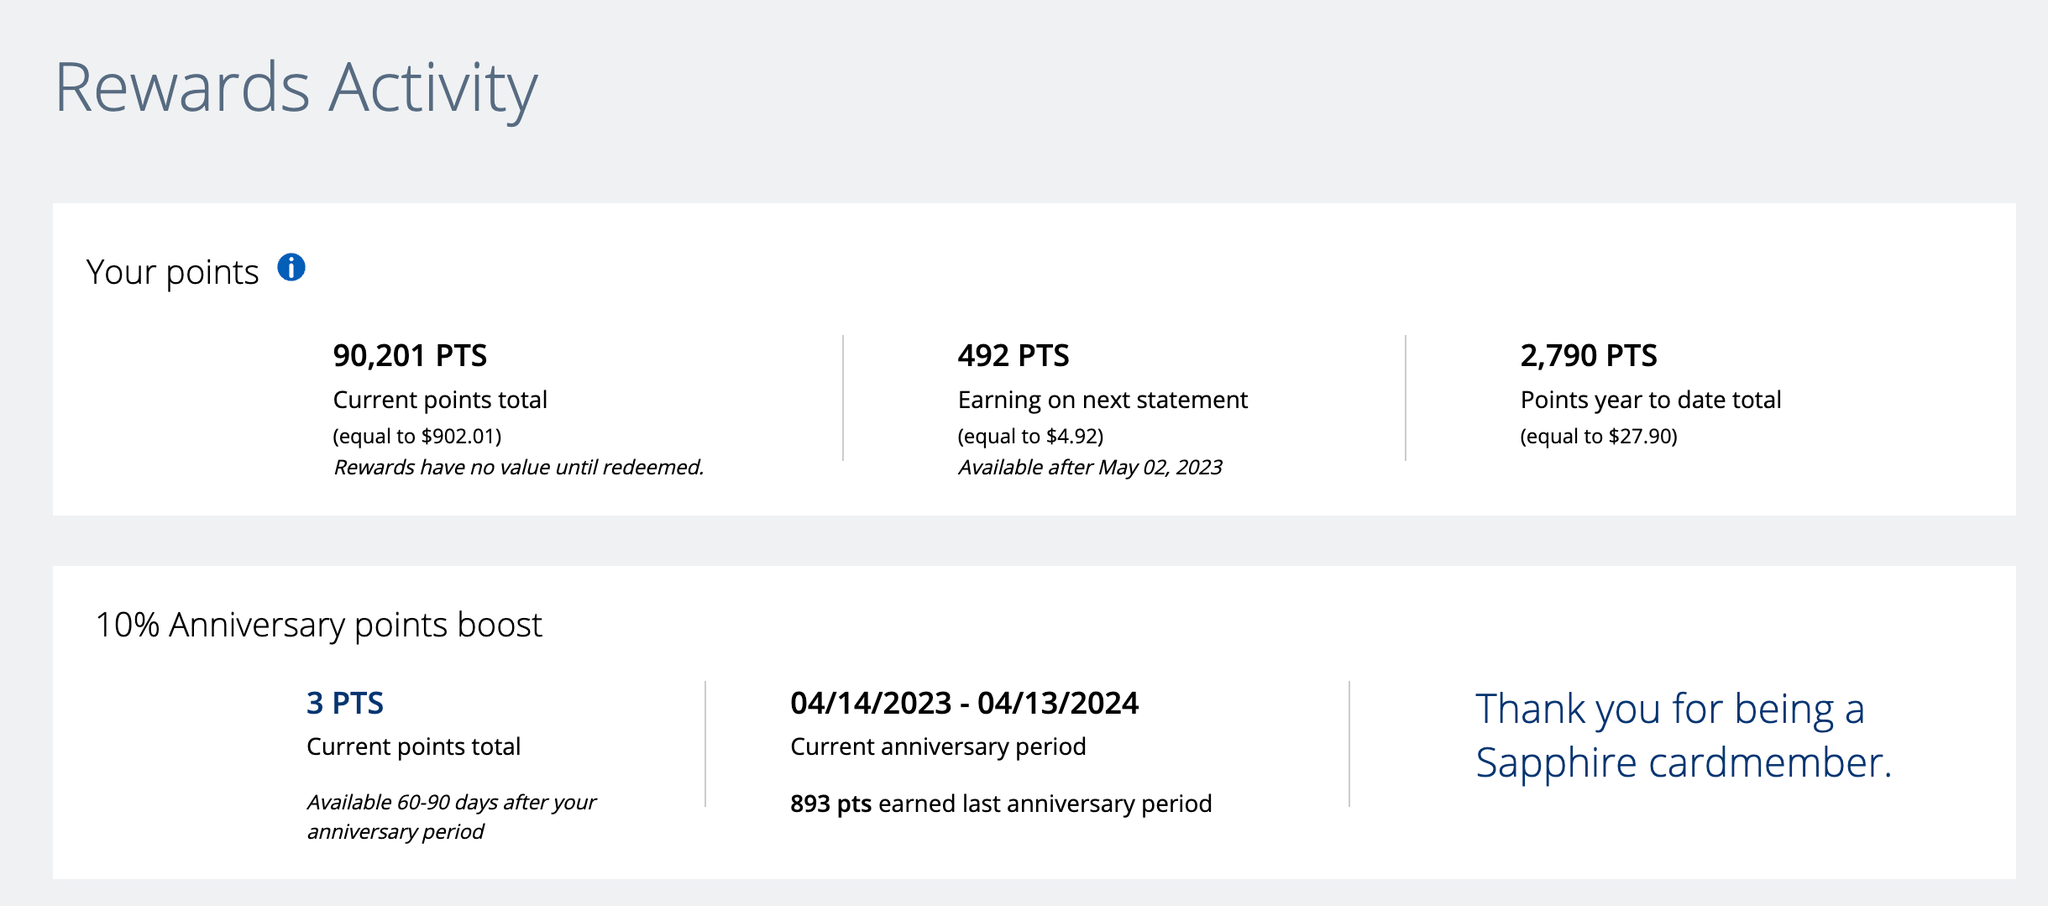Click the 04/14/2023 - 04/13/2024 anniversary period
This screenshot has height=906, width=2048.
pyautogui.click(x=964, y=703)
